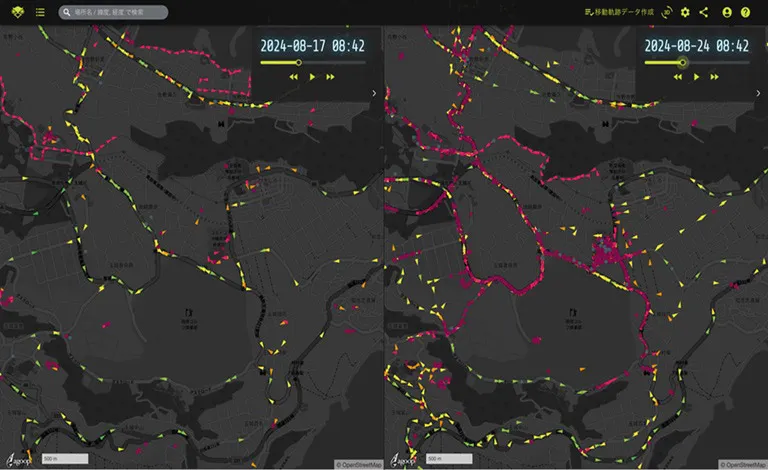Image resolution: width=768 pixels, height=470 pixels.
Task: Fast forward the right map timeline
Action: click(714, 77)
